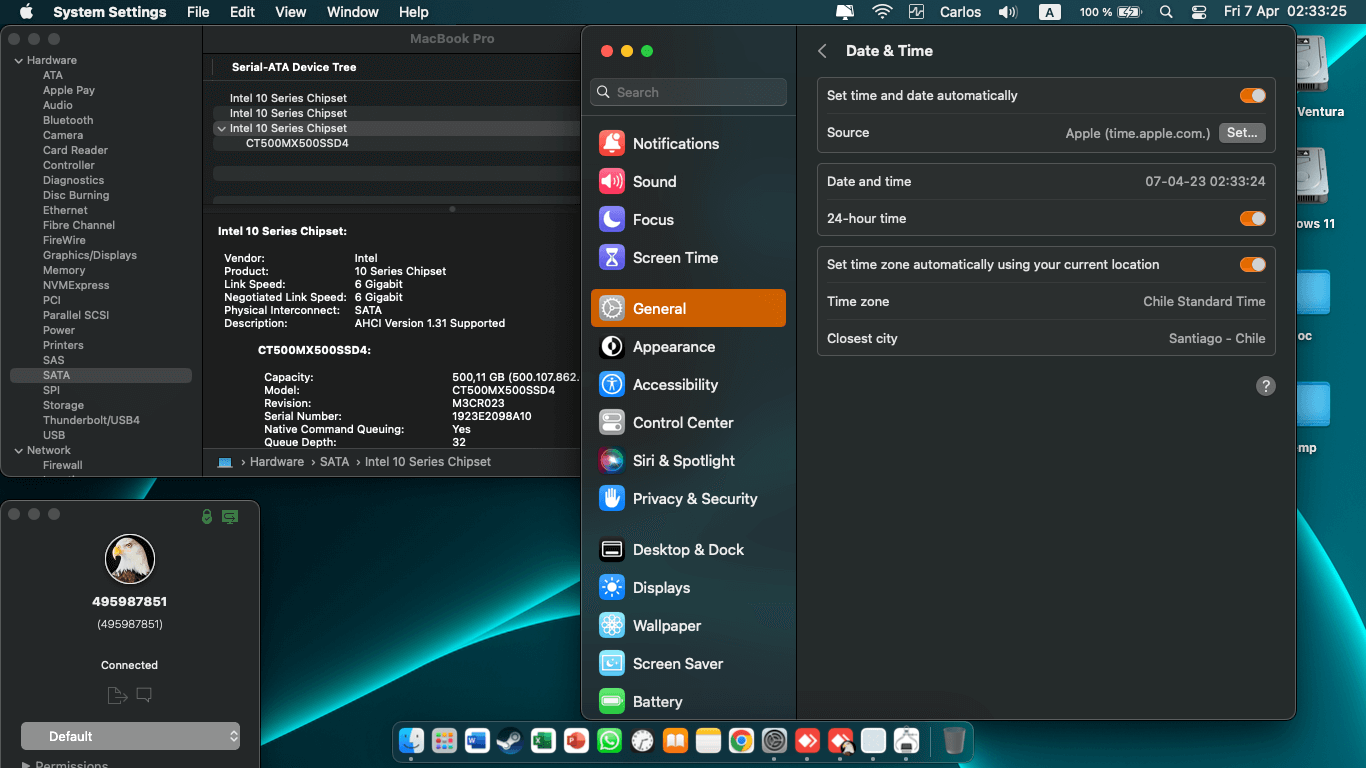Screen dimensions: 1366x768
Task: Open Spotlight search in menu bar
Action: (1166, 12)
